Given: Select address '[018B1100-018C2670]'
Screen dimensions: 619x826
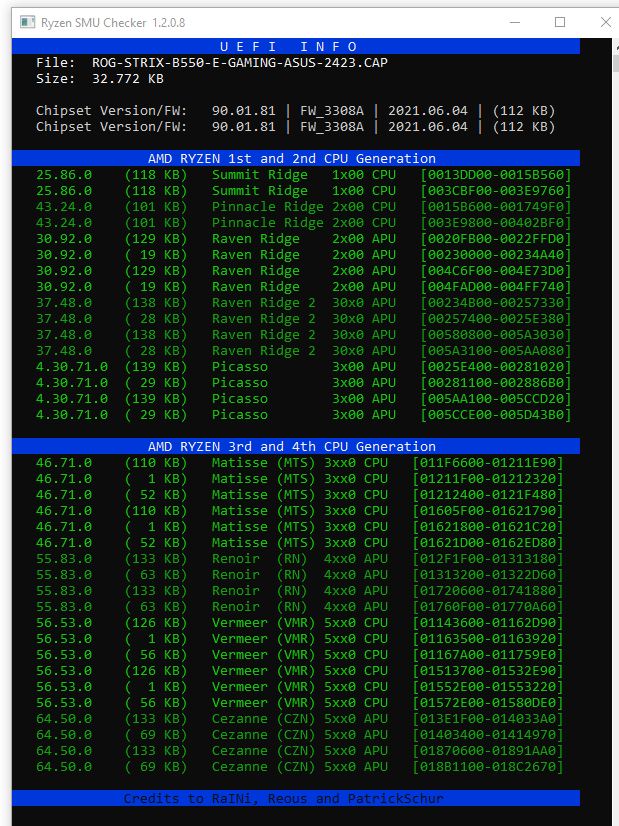Looking at the screenshot, I should [488, 766].
